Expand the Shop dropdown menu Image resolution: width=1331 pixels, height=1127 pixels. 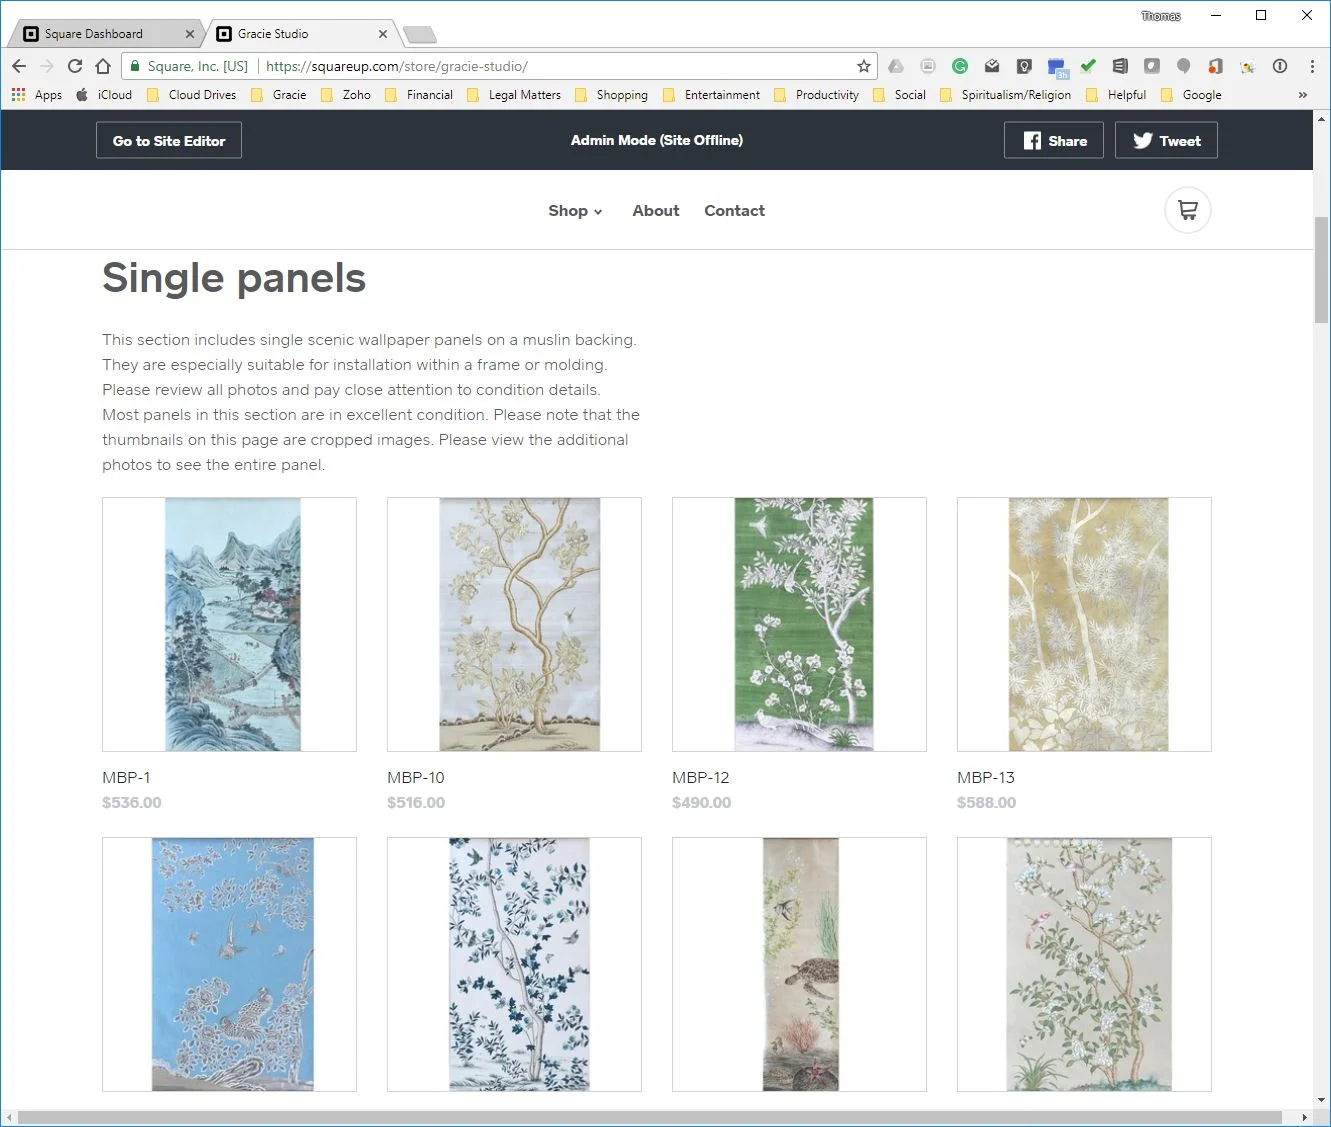click(x=575, y=211)
